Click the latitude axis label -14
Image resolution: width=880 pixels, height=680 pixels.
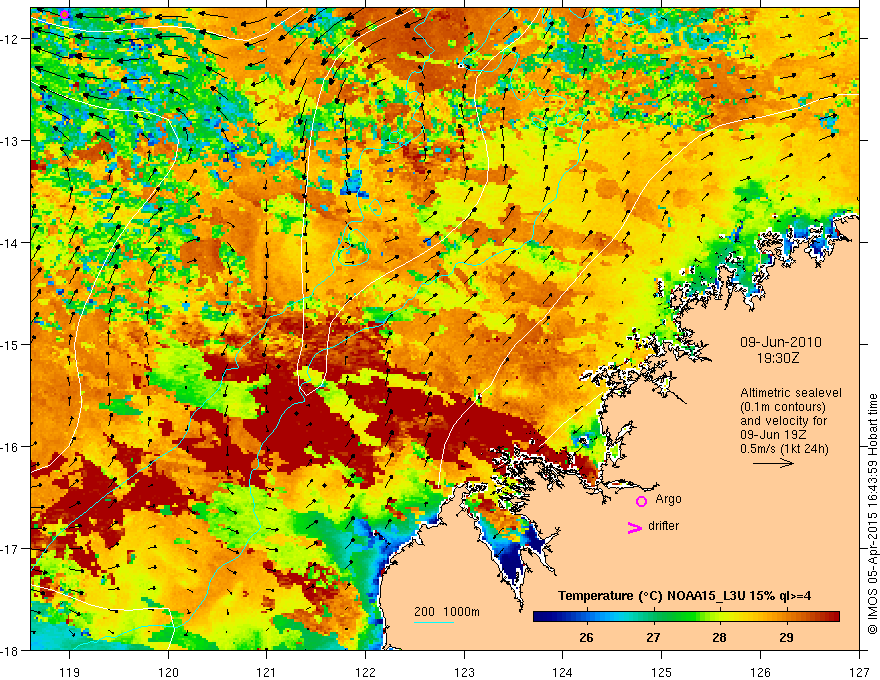tap(11, 243)
